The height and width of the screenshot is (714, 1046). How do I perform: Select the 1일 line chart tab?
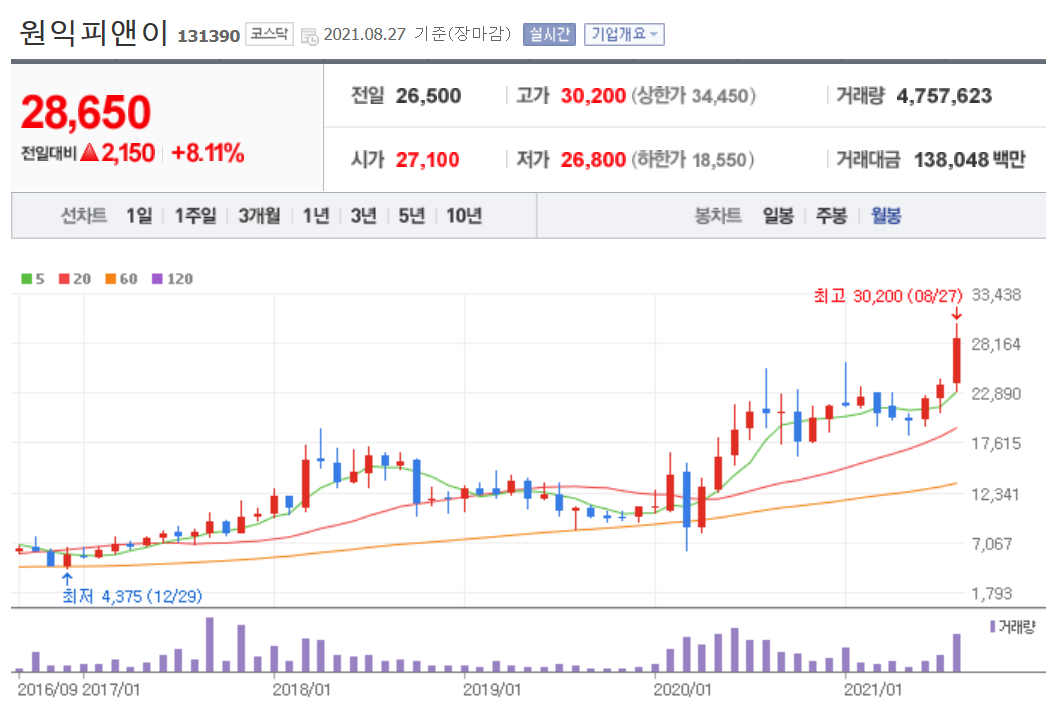click(139, 216)
